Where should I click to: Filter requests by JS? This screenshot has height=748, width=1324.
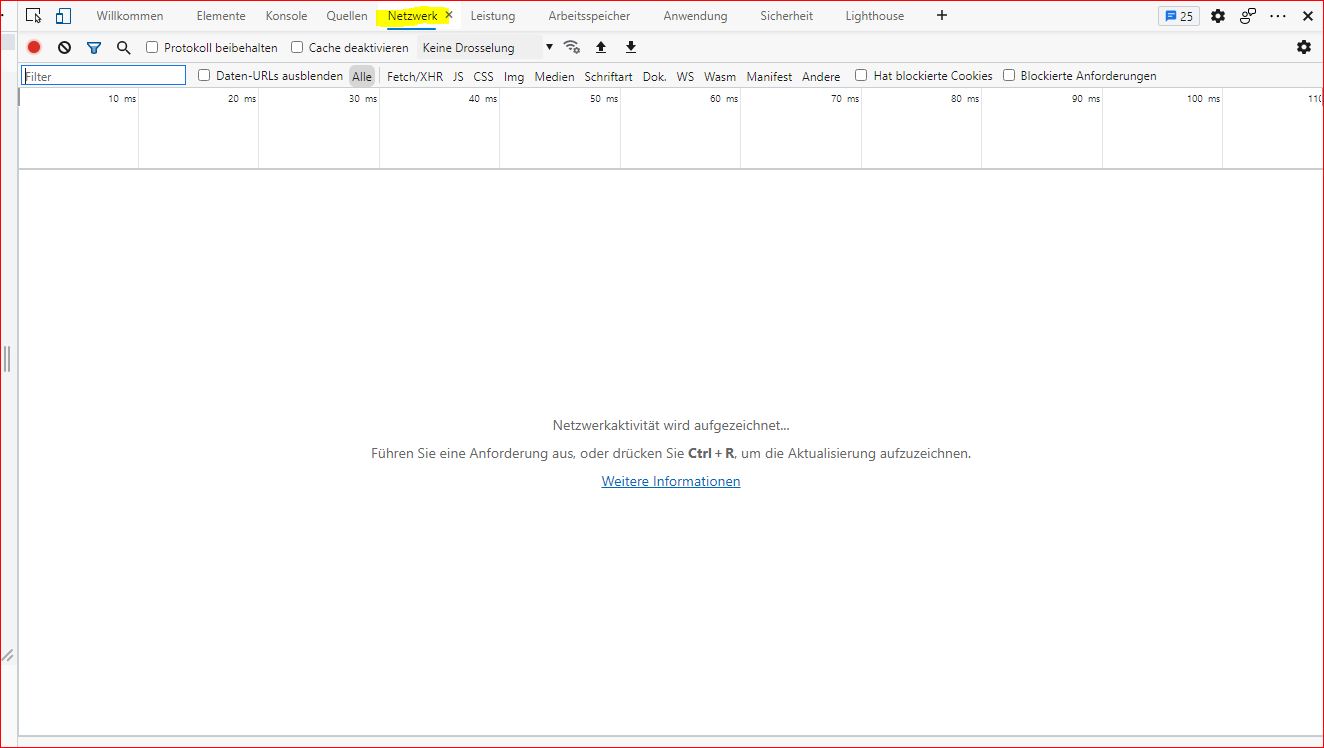(x=458, y=76)
